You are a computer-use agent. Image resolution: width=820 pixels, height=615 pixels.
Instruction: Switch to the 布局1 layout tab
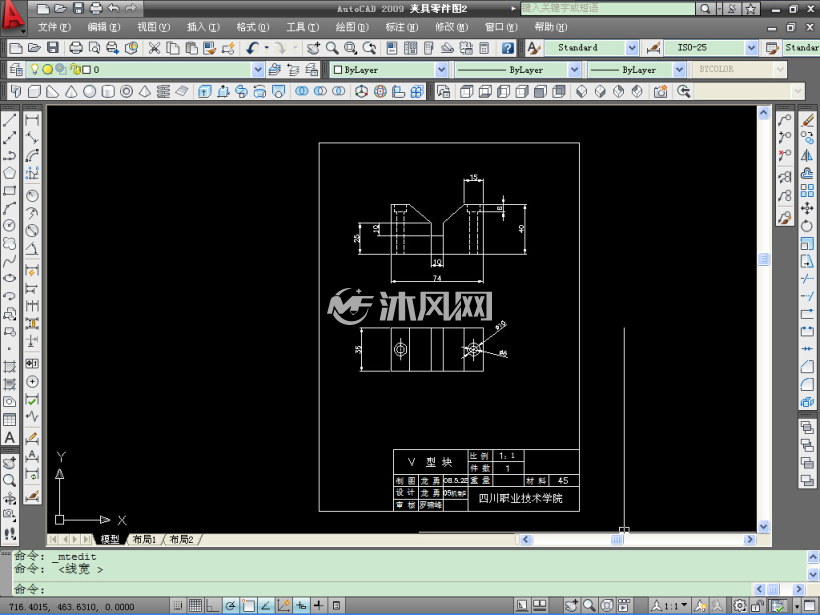point(144,539)
